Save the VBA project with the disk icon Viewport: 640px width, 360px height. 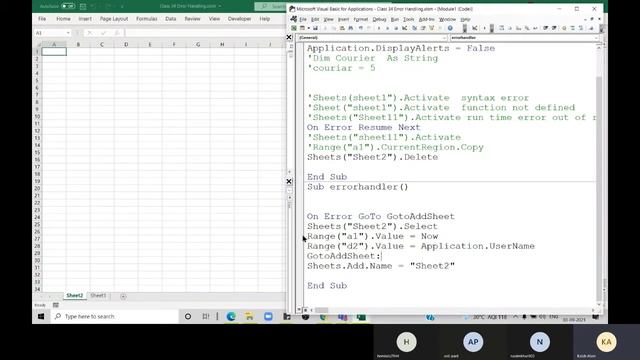[x=315, y=28]
